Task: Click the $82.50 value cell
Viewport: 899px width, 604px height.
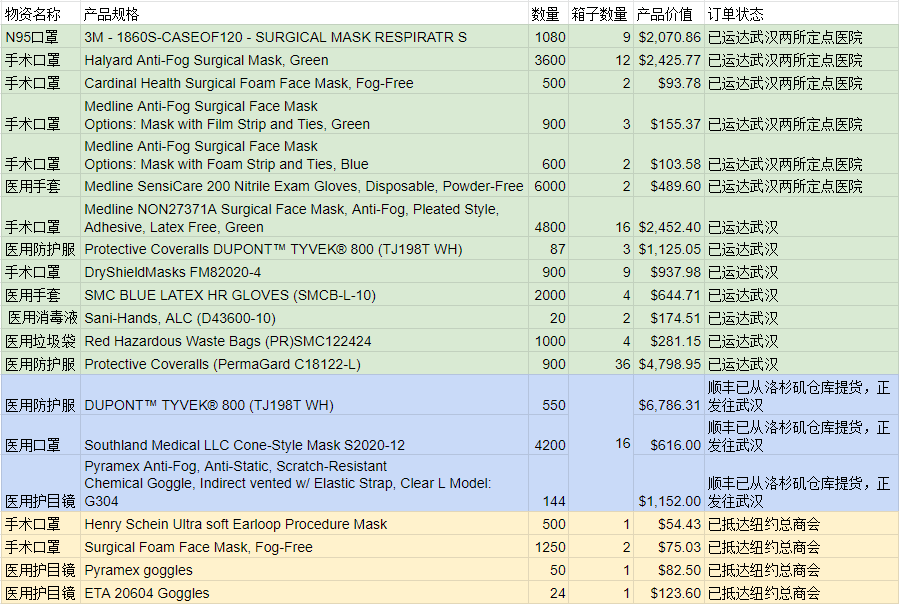Action: [669, 570]
